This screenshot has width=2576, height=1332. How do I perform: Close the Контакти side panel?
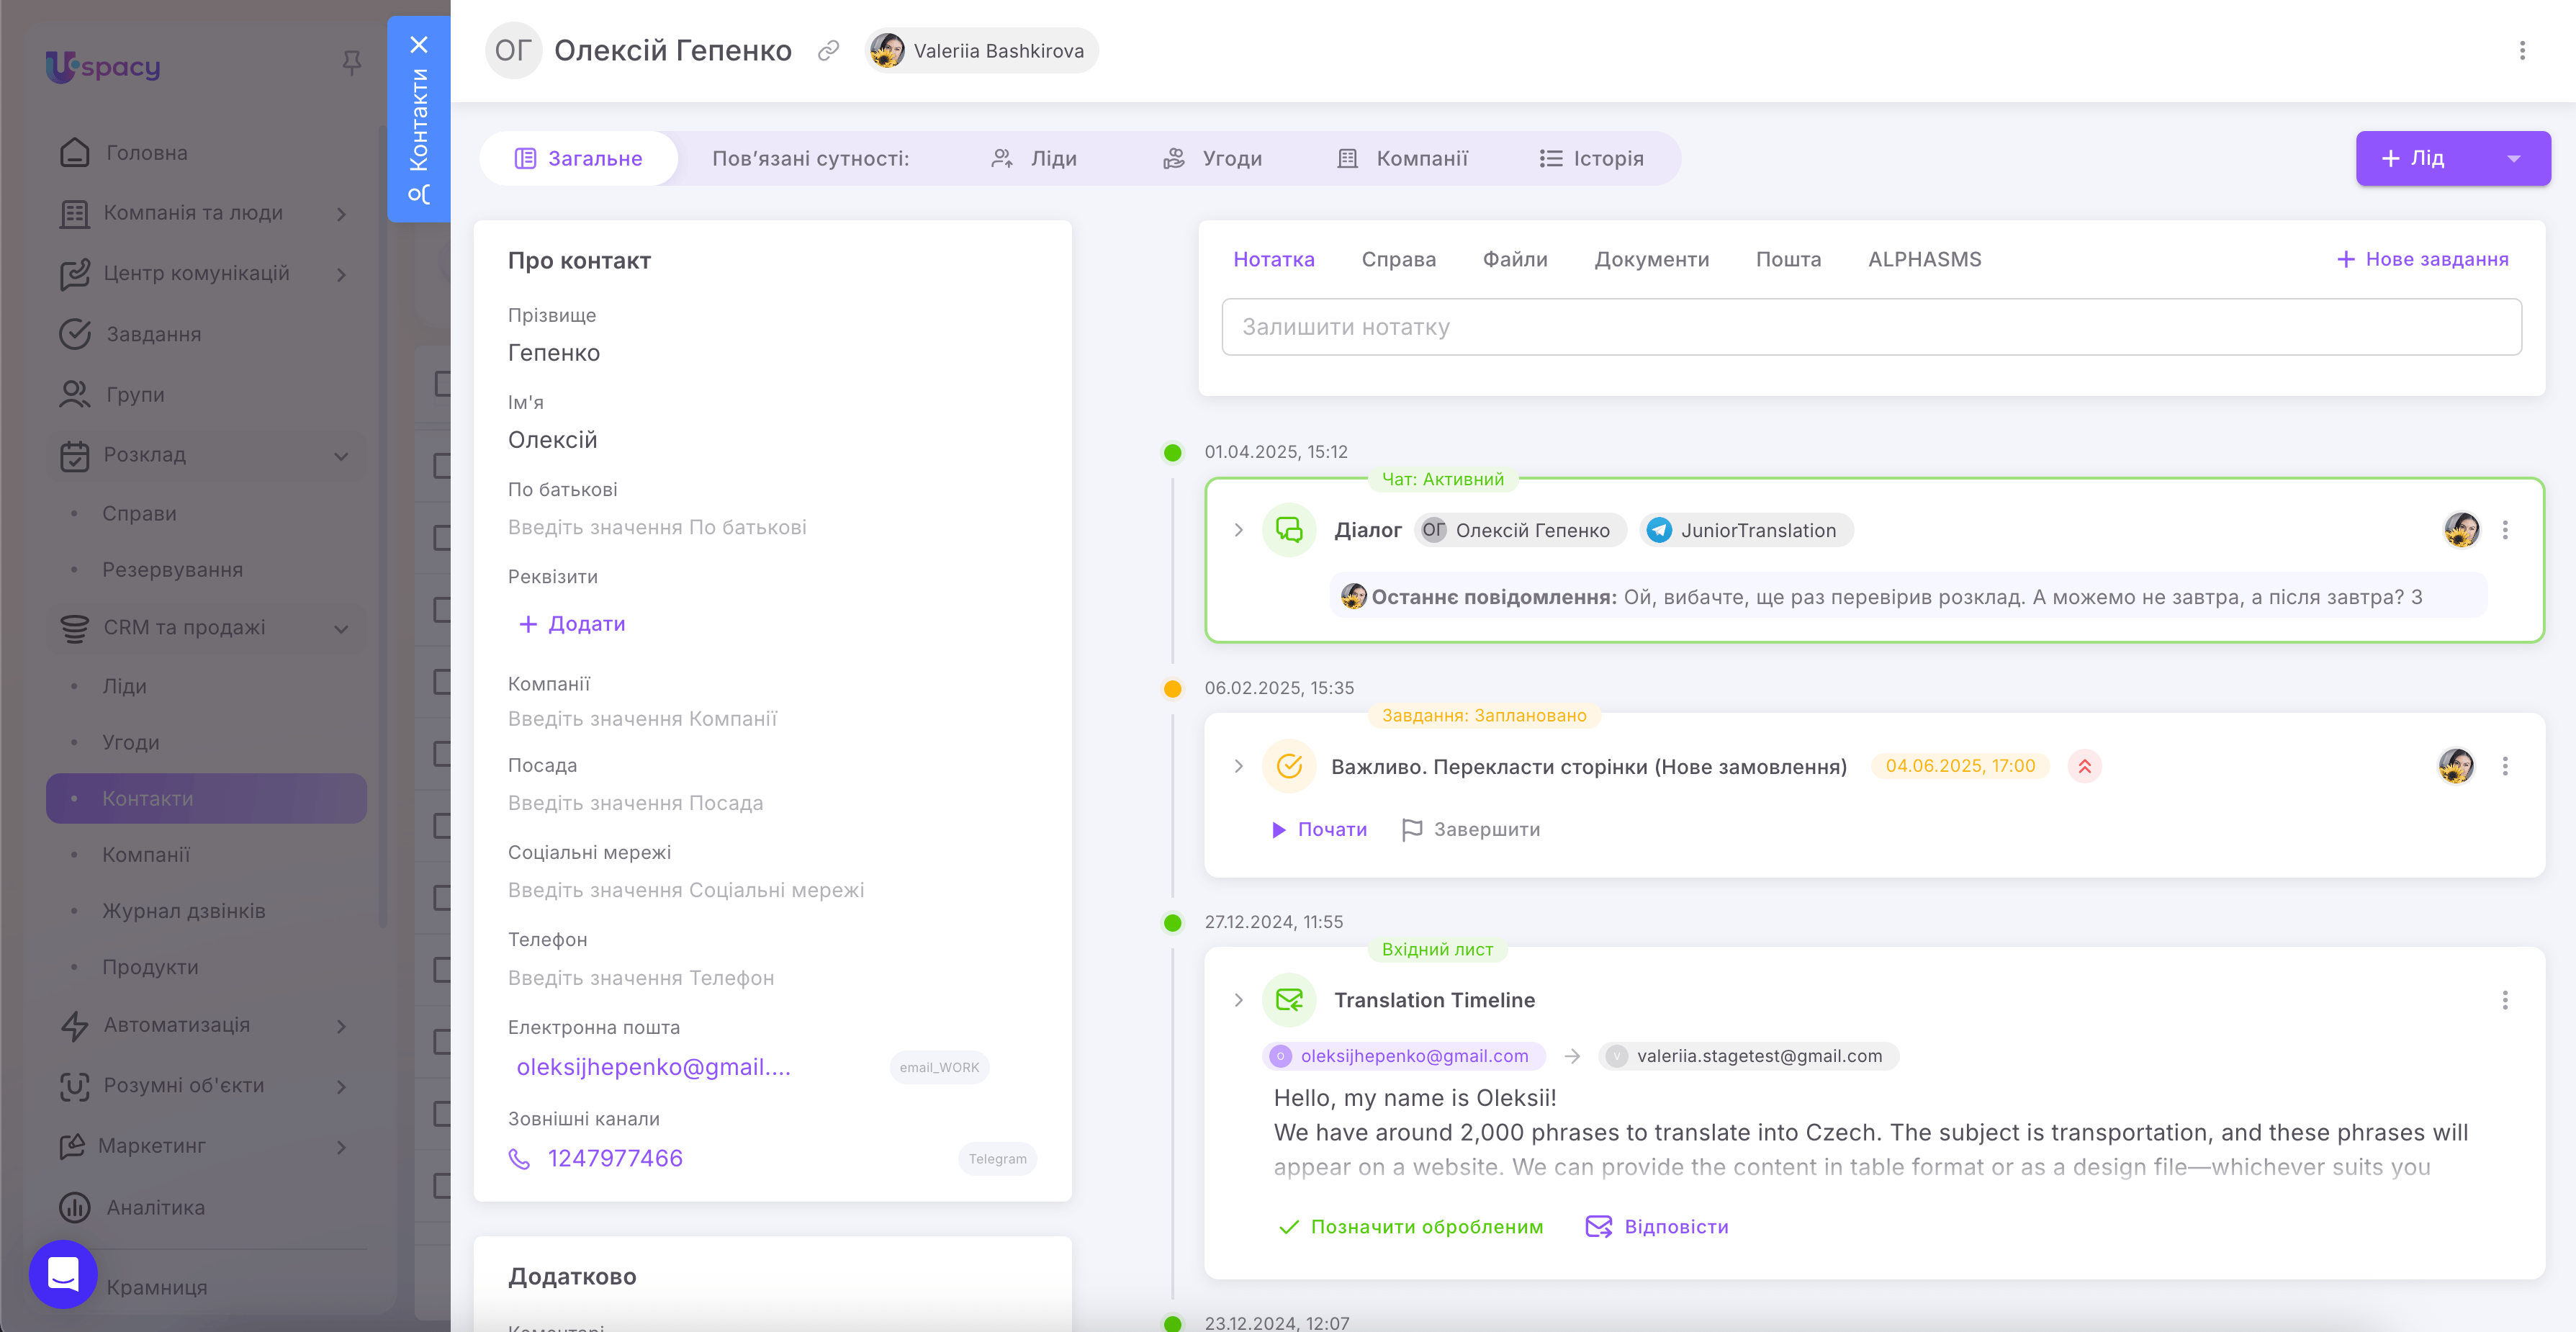coord(419,45)
